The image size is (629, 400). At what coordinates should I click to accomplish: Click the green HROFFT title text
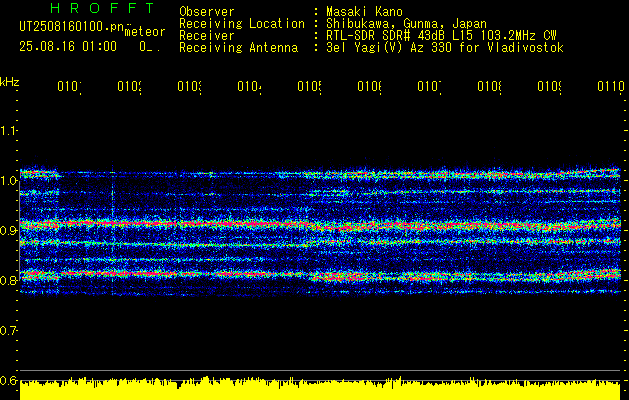click(102, 8)
